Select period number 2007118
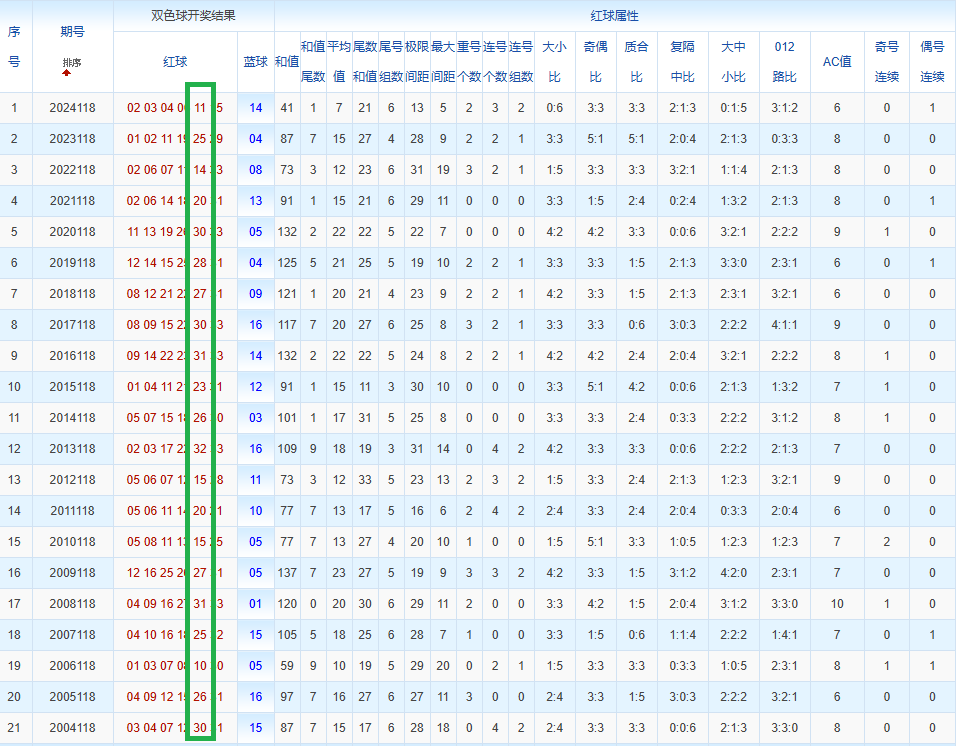 click(x=73, y=635)
